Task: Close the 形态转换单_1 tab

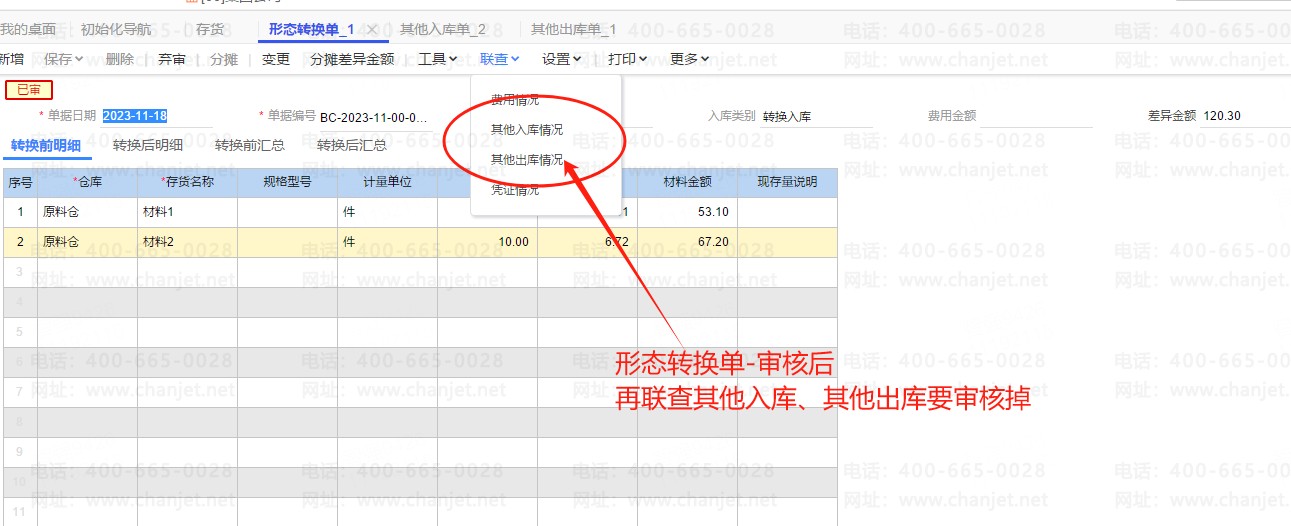Action: click(x=372, y=30)
